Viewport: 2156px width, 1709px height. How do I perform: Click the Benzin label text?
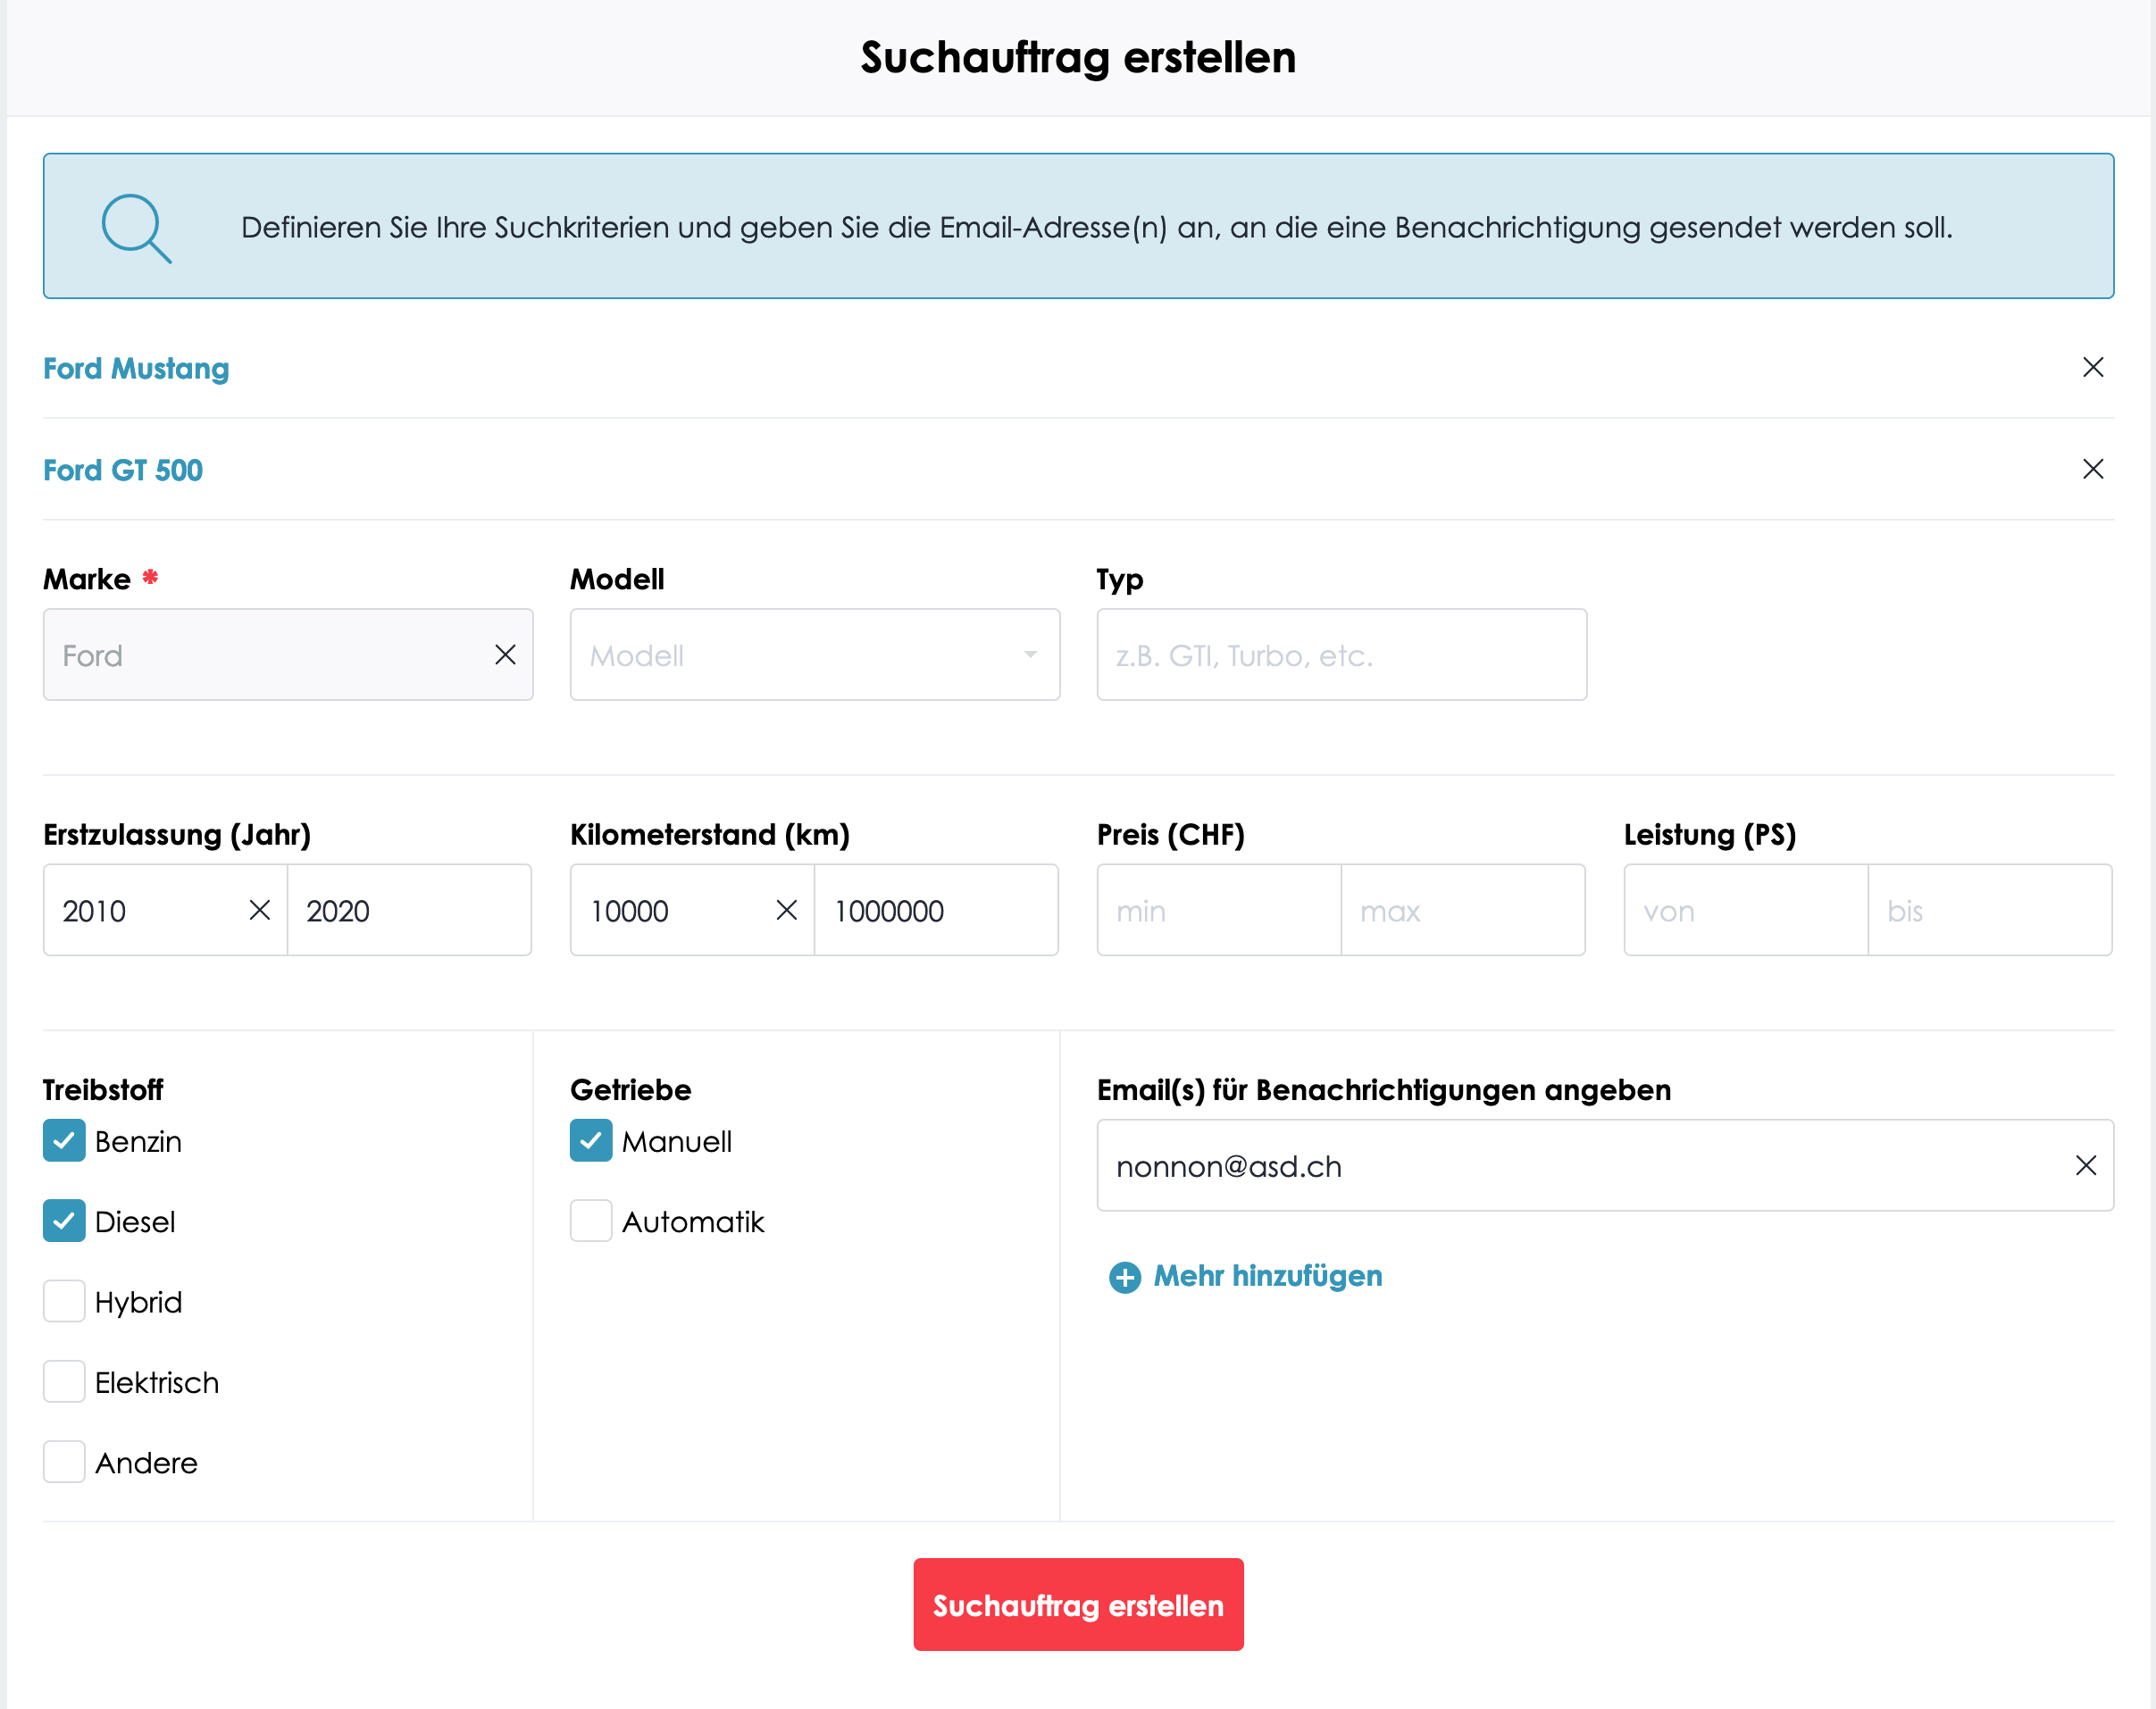(138, 1142)
